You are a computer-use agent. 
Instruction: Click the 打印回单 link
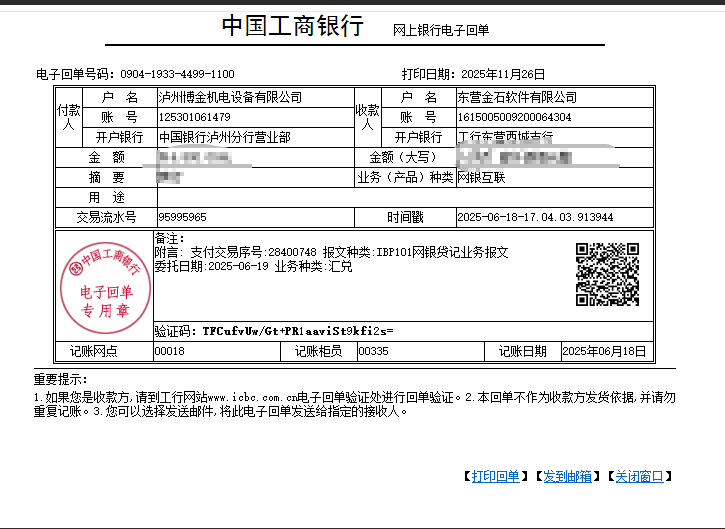click(495, 476)
